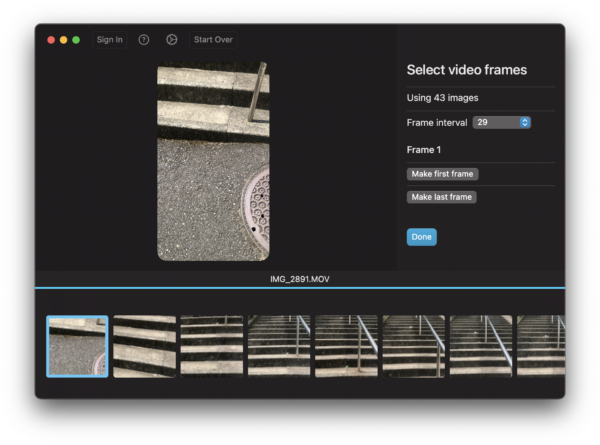Select the third frame thumbnail
Image resolution: width=600 pixels, height=445 pixels.
[x=212, y=346]
